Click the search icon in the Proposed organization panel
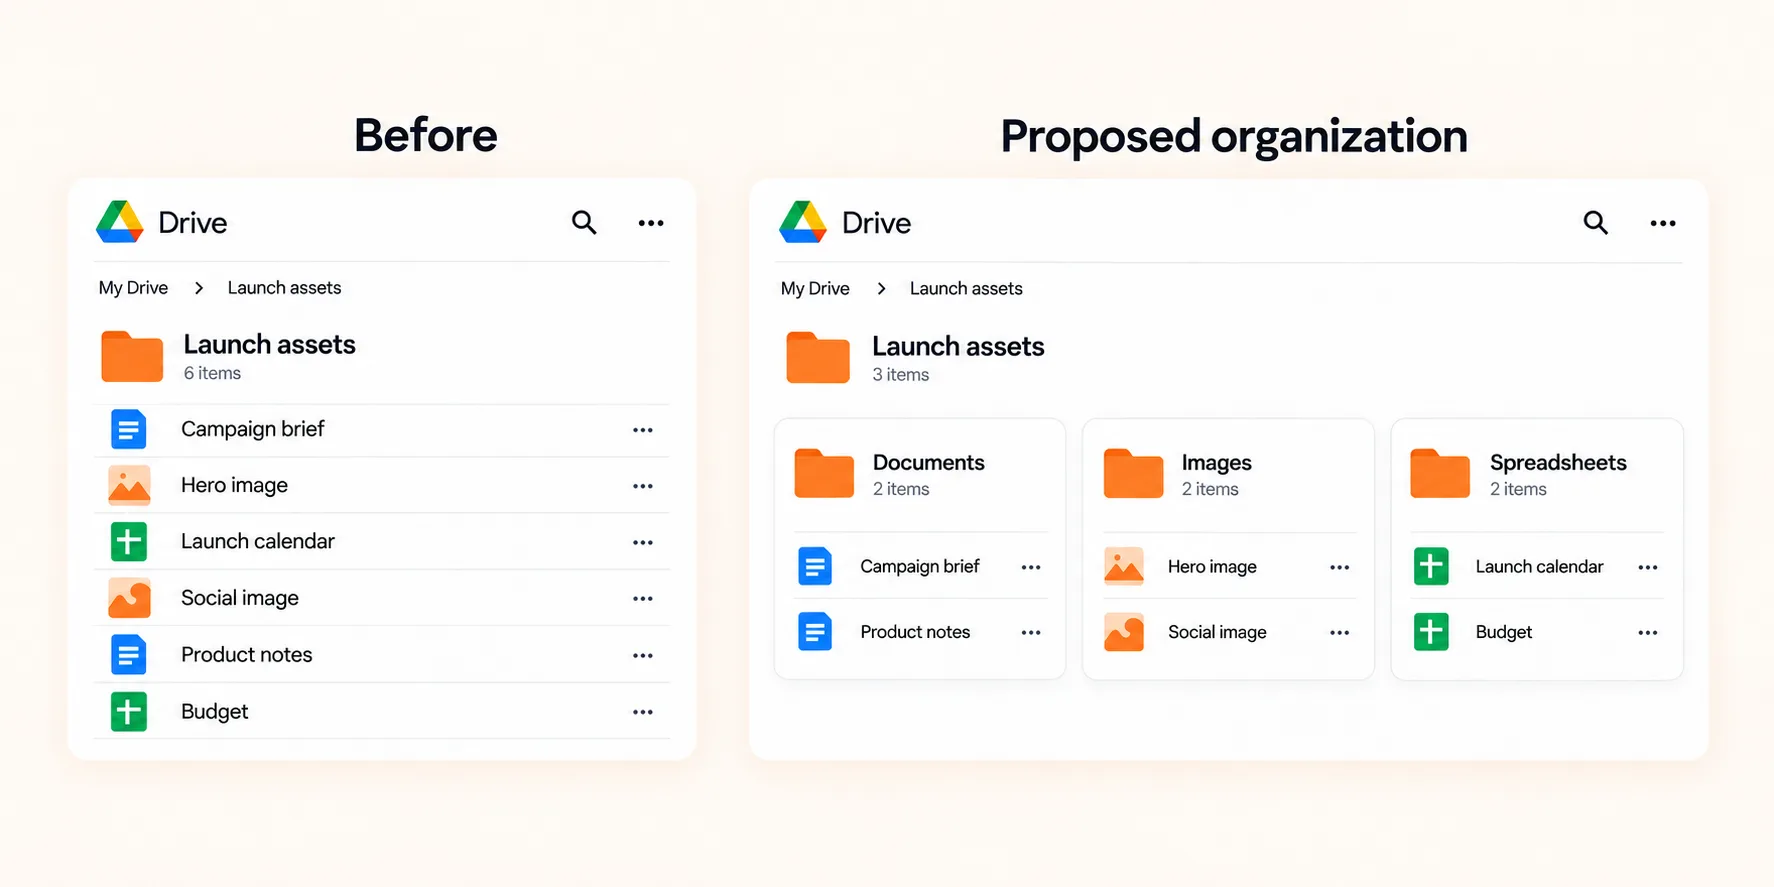The image size is (1774, 887). (x=1596, y=222)
